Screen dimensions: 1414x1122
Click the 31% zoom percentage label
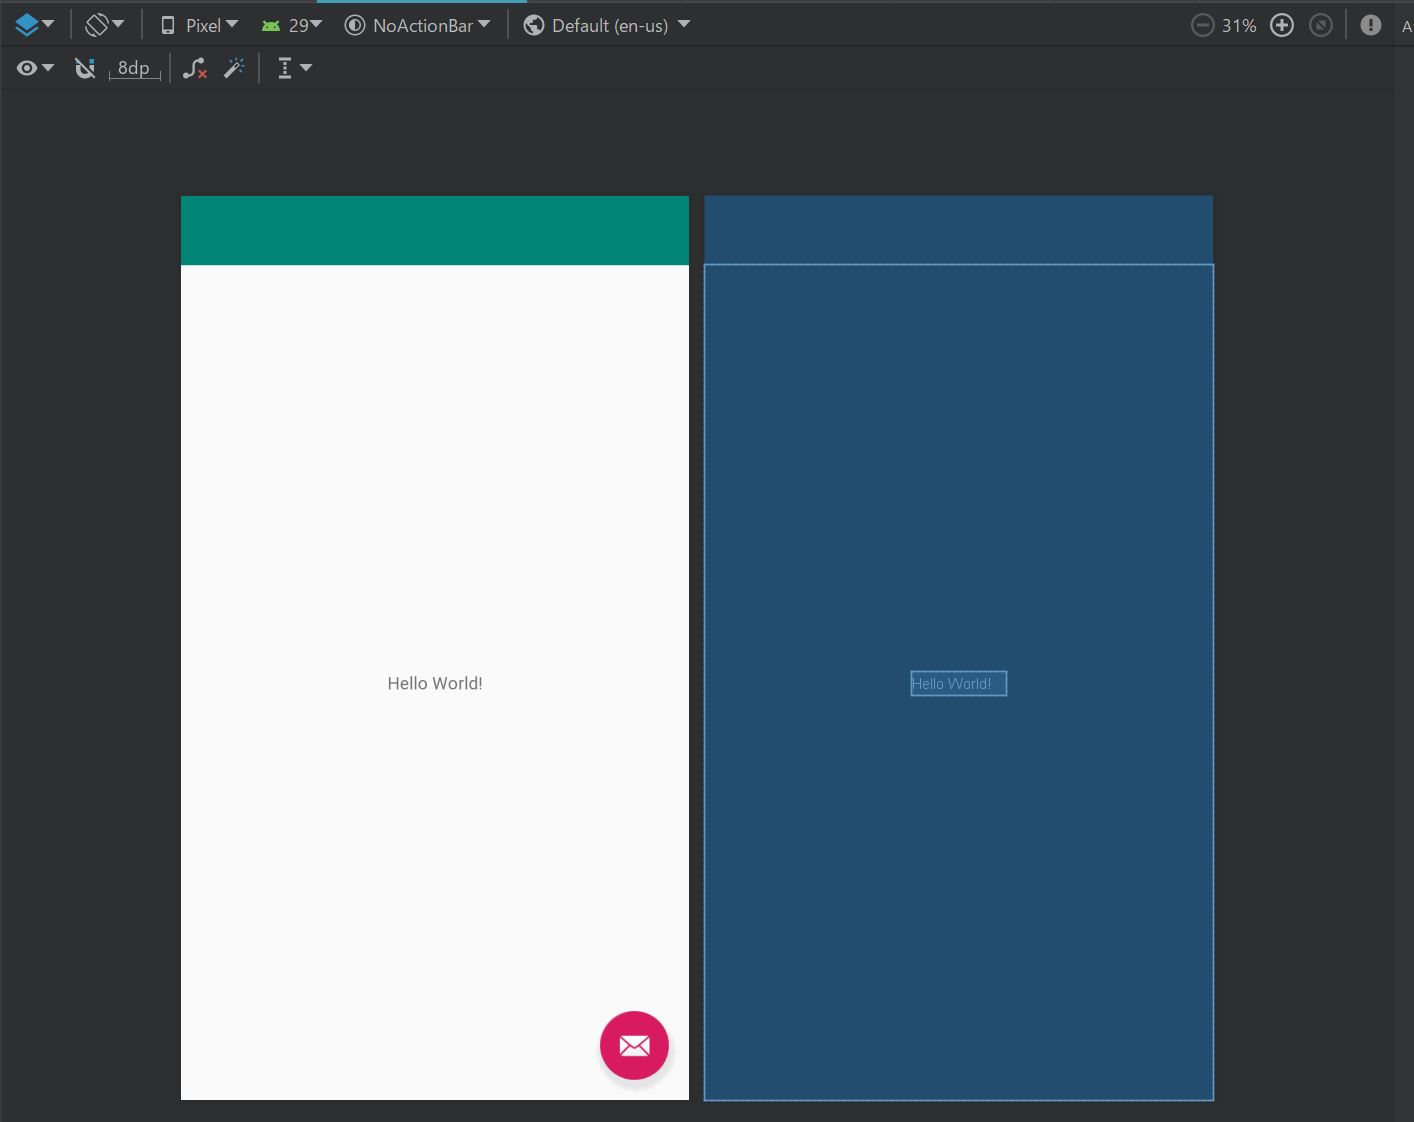tap(1241, 25)
